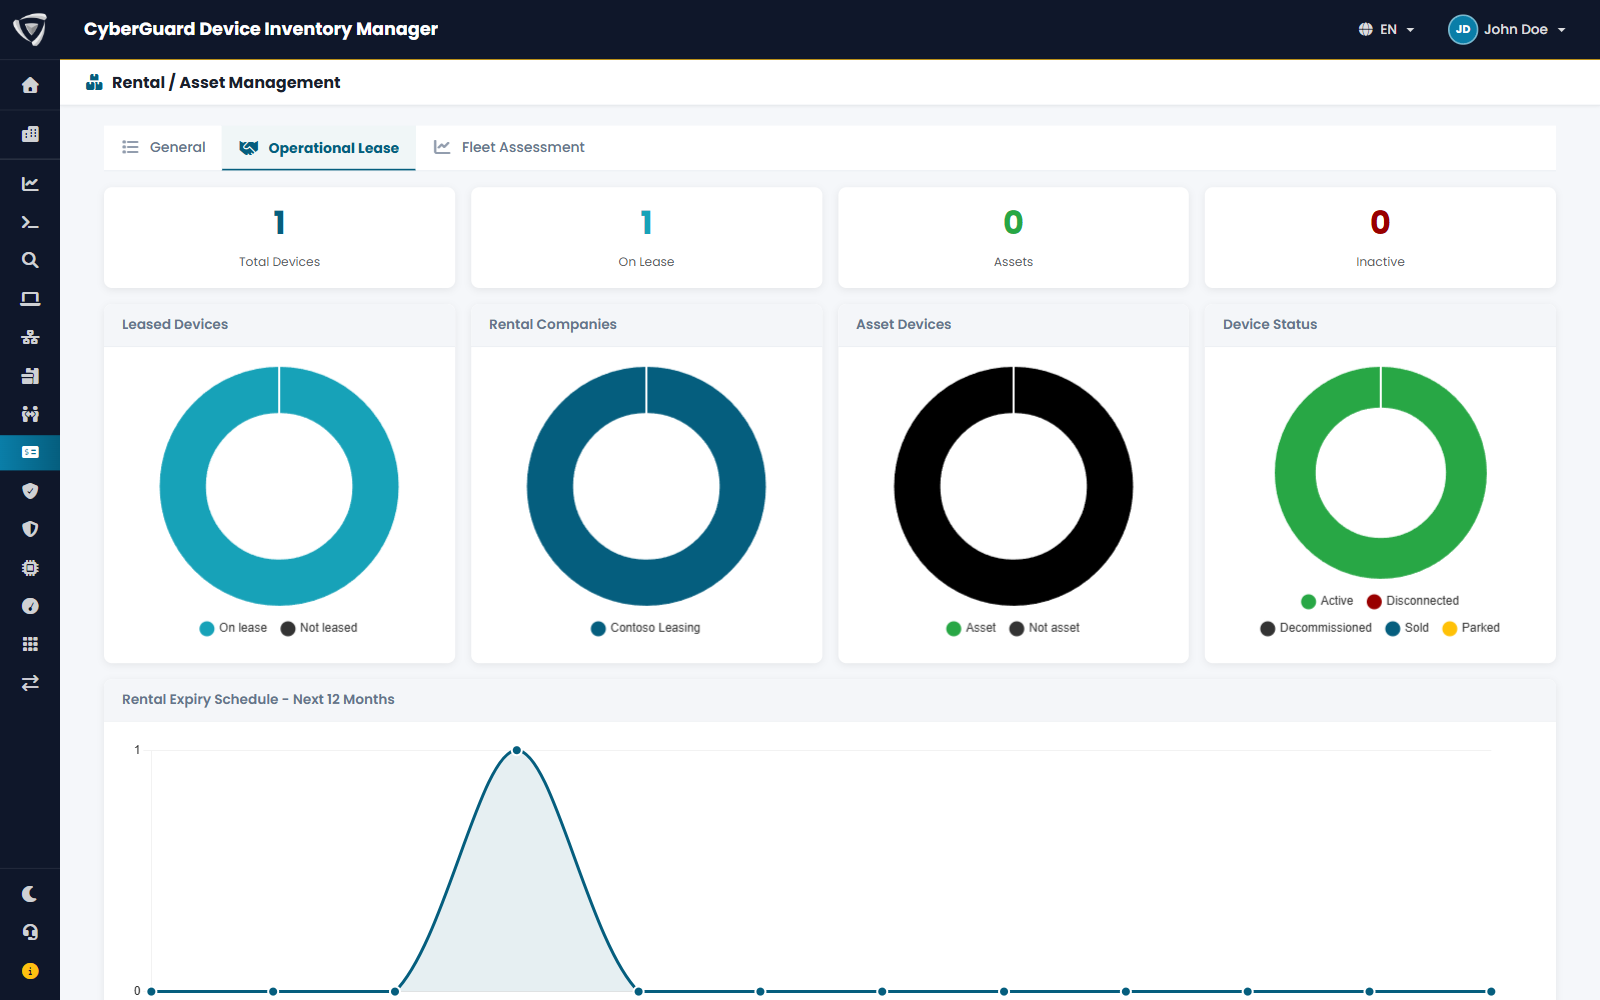The width and height of the screenshot is (1600, 1000).
Task: Open the network topology sidebar icon
Action: tap(30, 337)
